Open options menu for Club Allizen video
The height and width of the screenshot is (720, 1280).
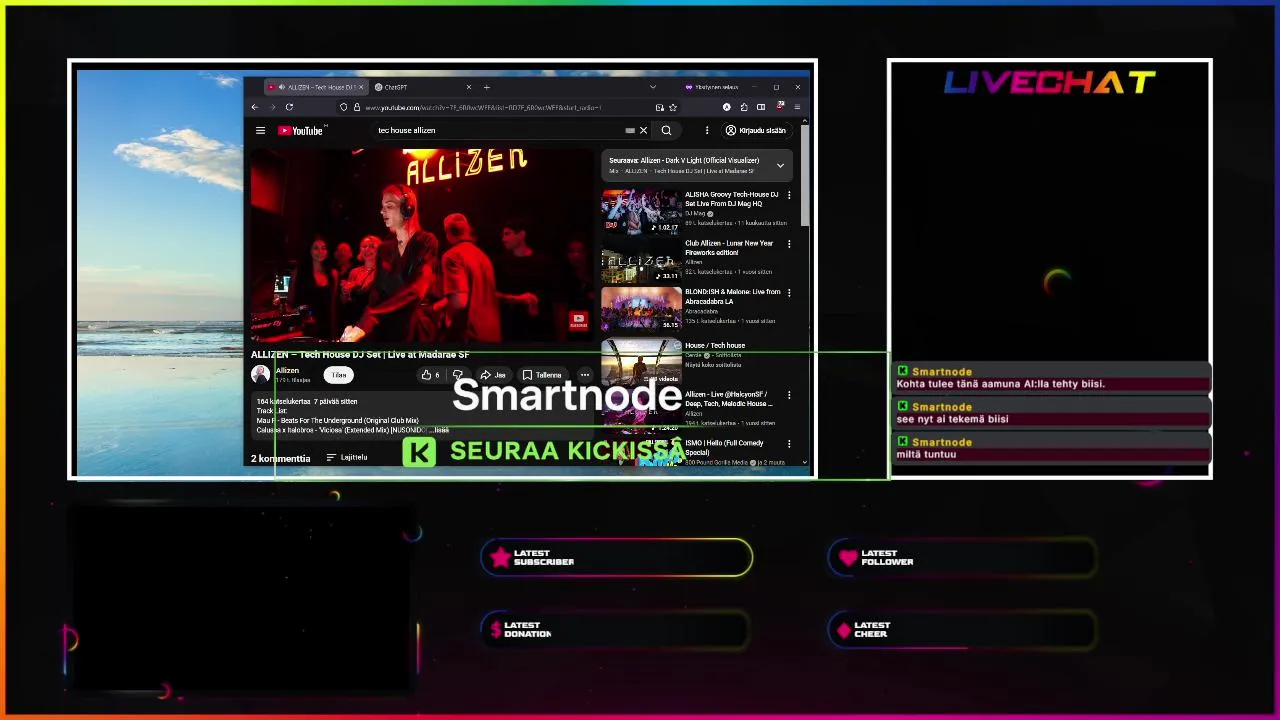coord(789,244)
